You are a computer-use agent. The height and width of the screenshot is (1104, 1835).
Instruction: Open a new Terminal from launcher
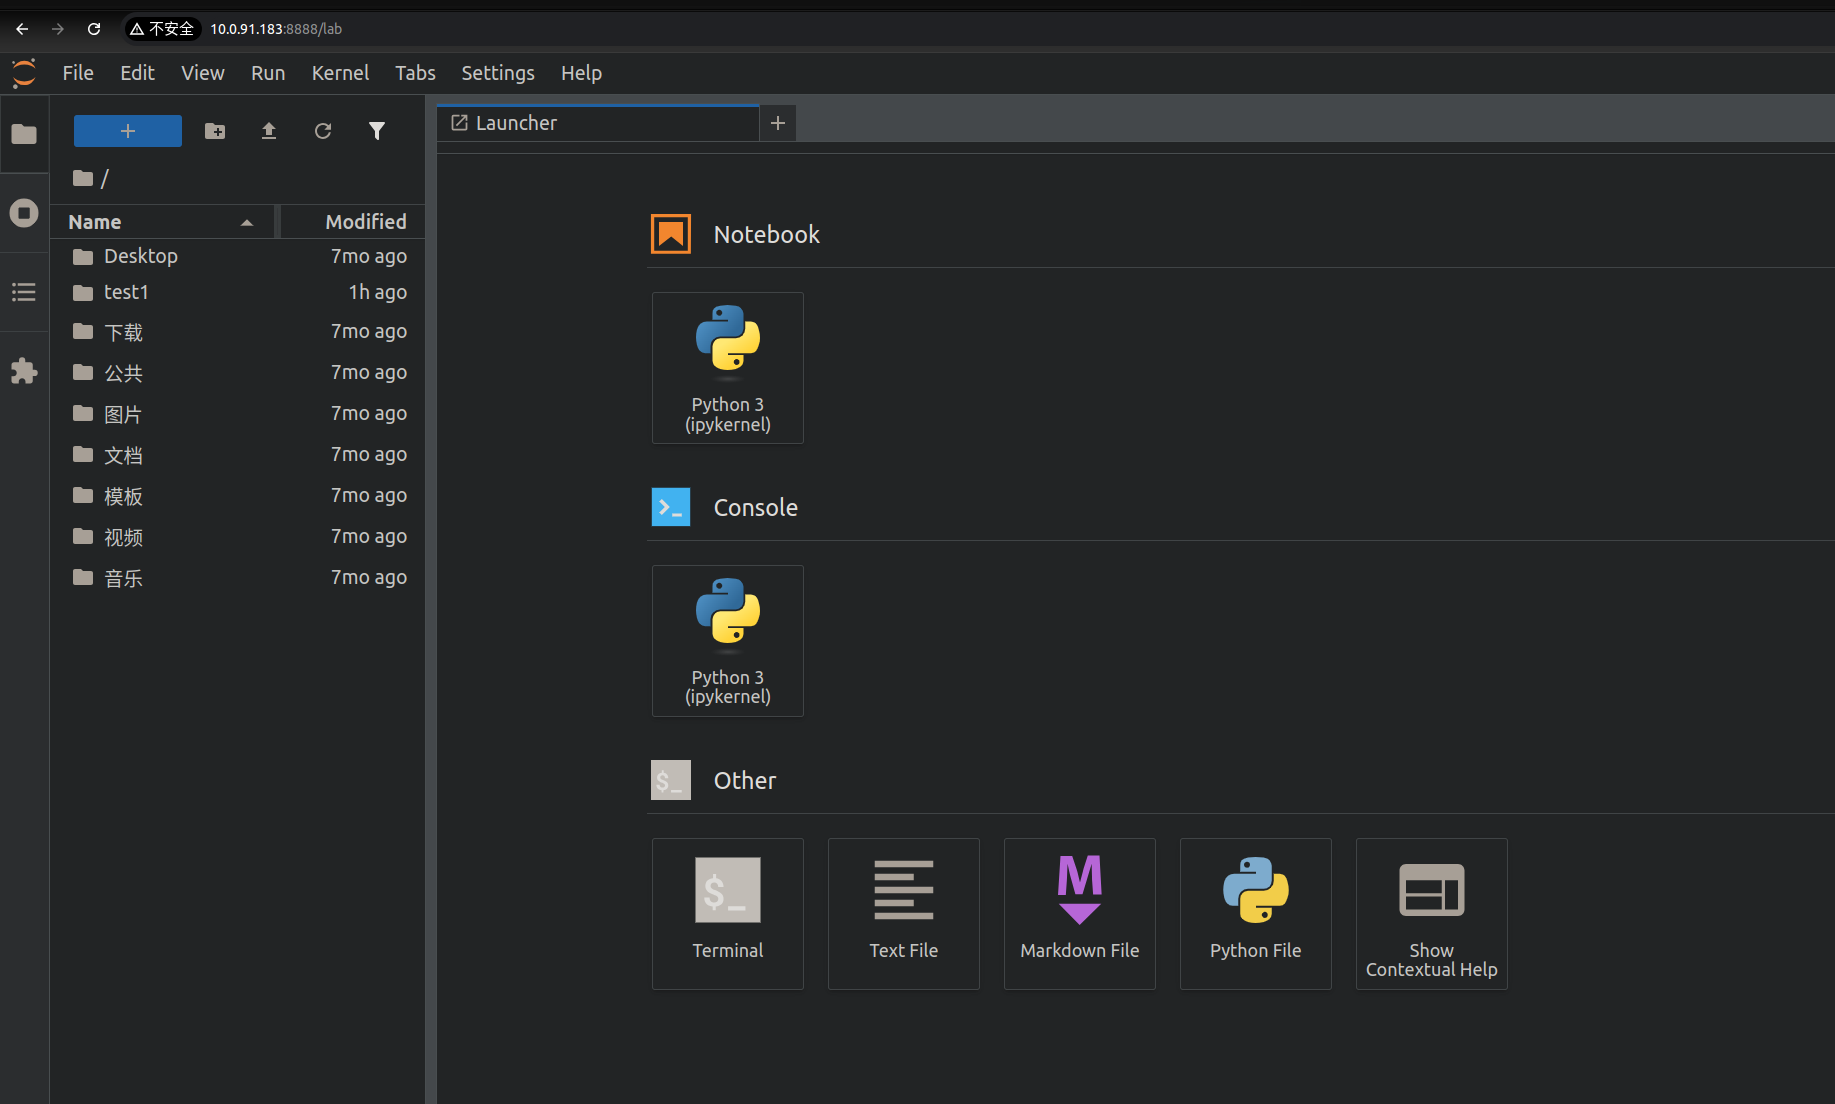point(727,913)
